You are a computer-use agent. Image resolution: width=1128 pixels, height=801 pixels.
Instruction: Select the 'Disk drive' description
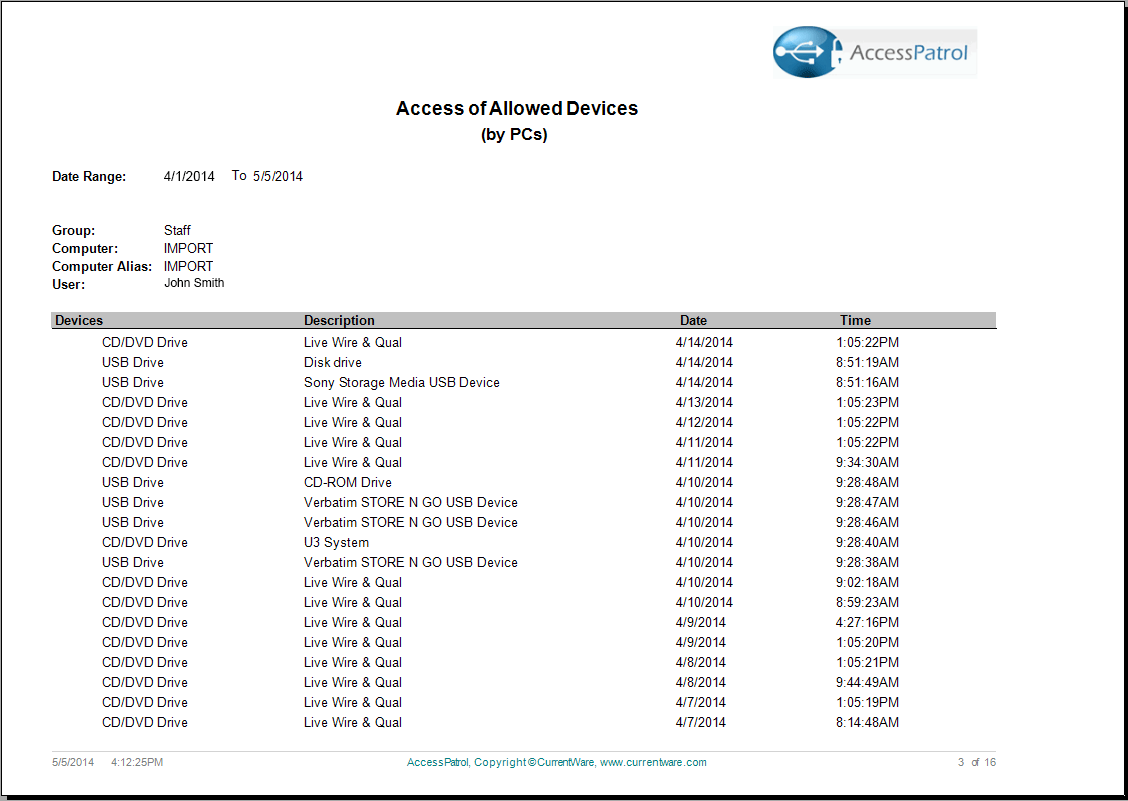click(x=332, y=362)
